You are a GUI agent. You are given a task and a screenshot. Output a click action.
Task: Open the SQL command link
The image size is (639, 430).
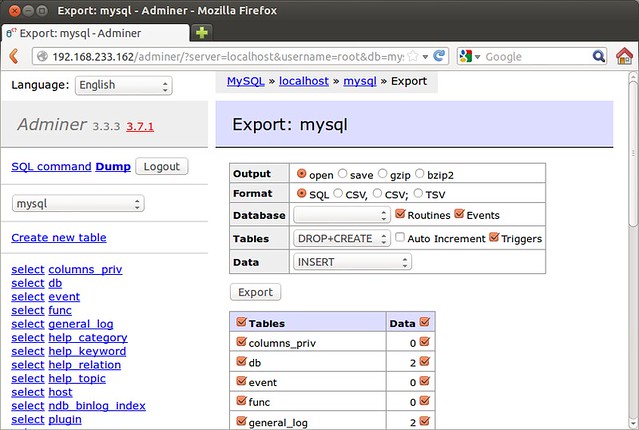(x=51, y=167)
